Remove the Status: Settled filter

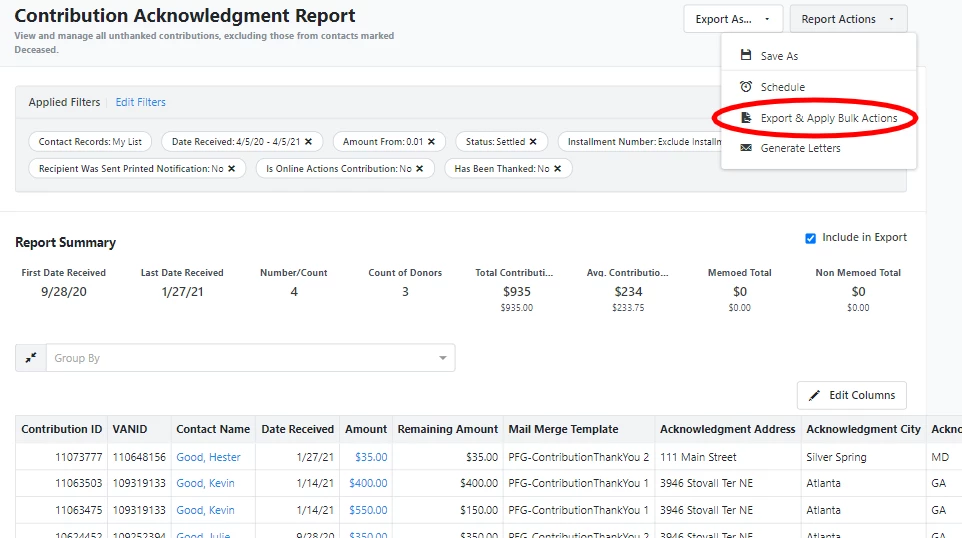(533, 142)
